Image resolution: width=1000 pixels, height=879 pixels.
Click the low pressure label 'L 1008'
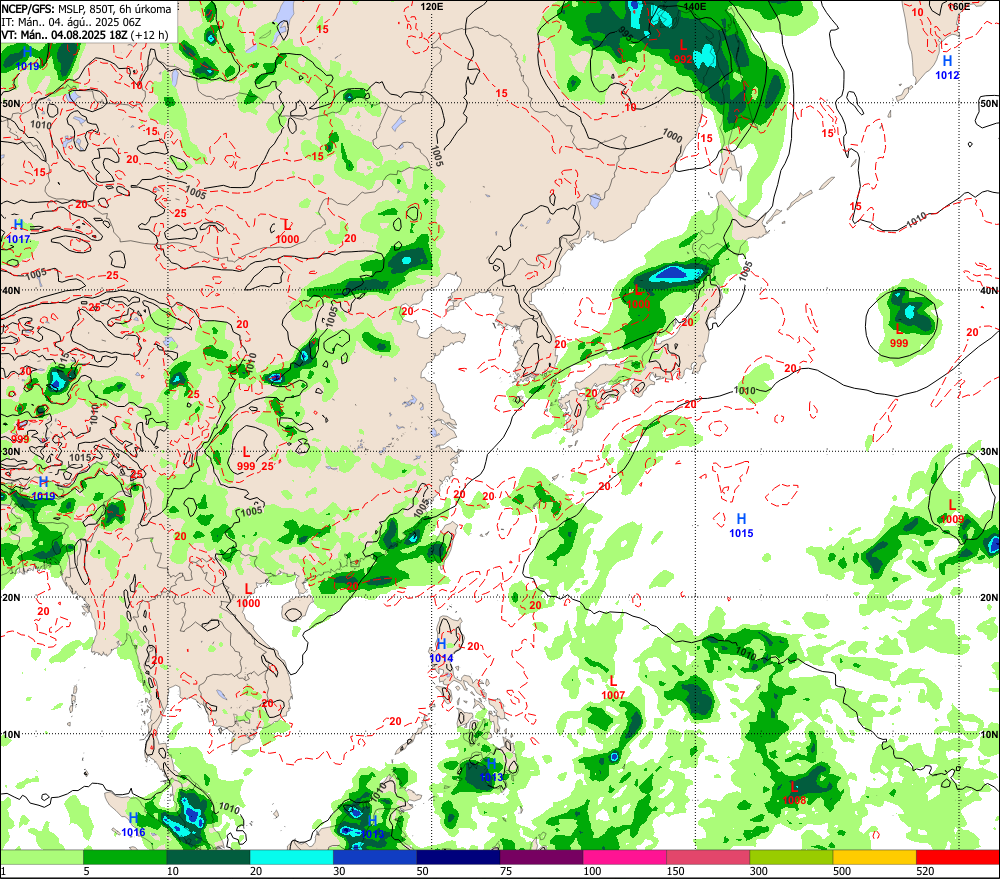point(794,794)
